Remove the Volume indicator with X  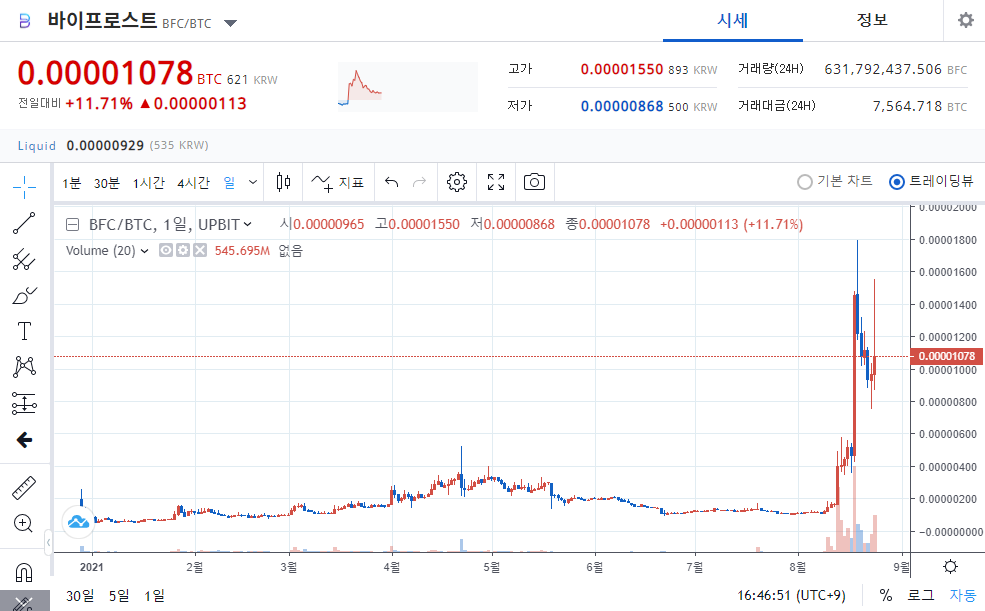(200, 251)
